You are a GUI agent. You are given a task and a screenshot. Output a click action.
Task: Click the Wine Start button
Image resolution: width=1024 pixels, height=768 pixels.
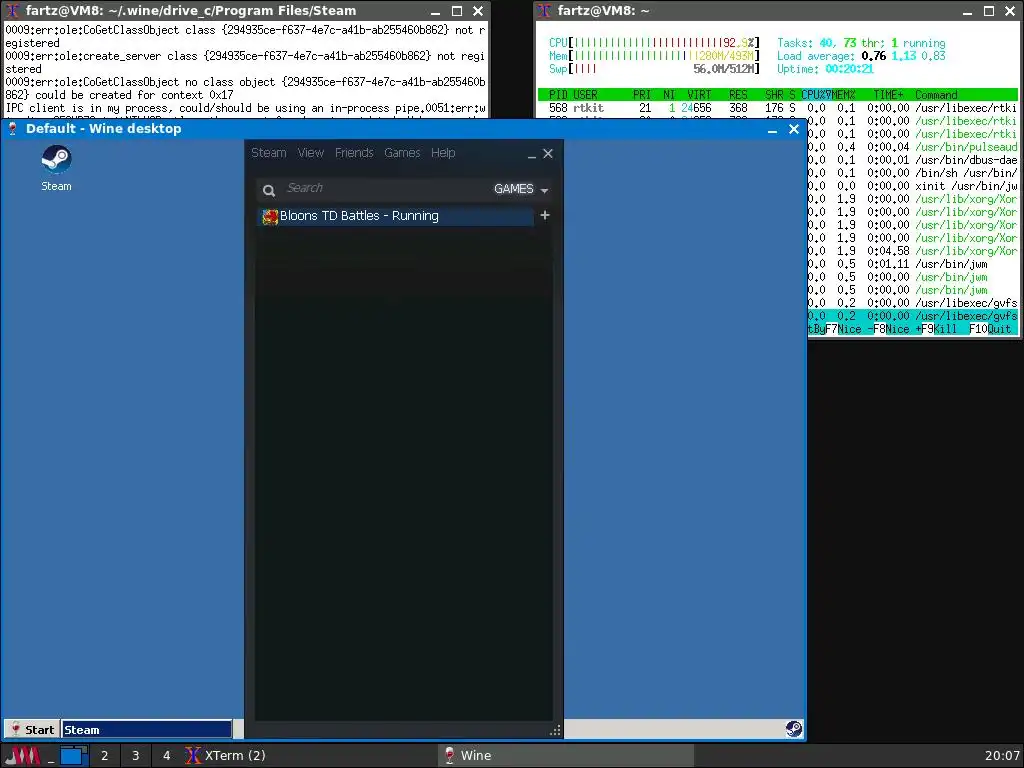[31, 729]
